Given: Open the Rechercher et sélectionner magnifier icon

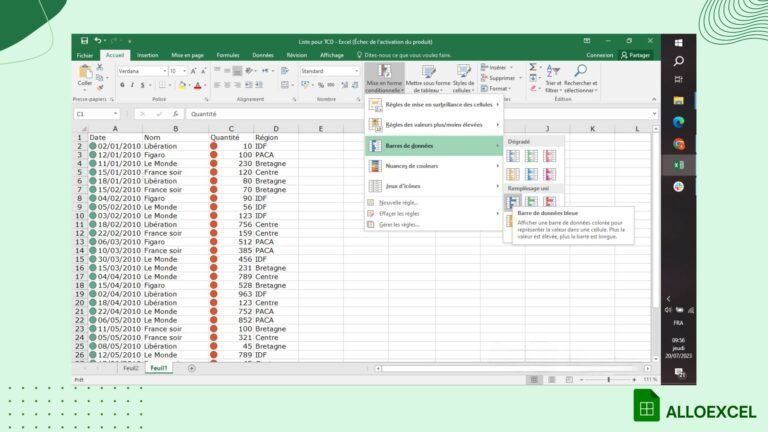Looking at the screenshot, I should click(580, 72).
